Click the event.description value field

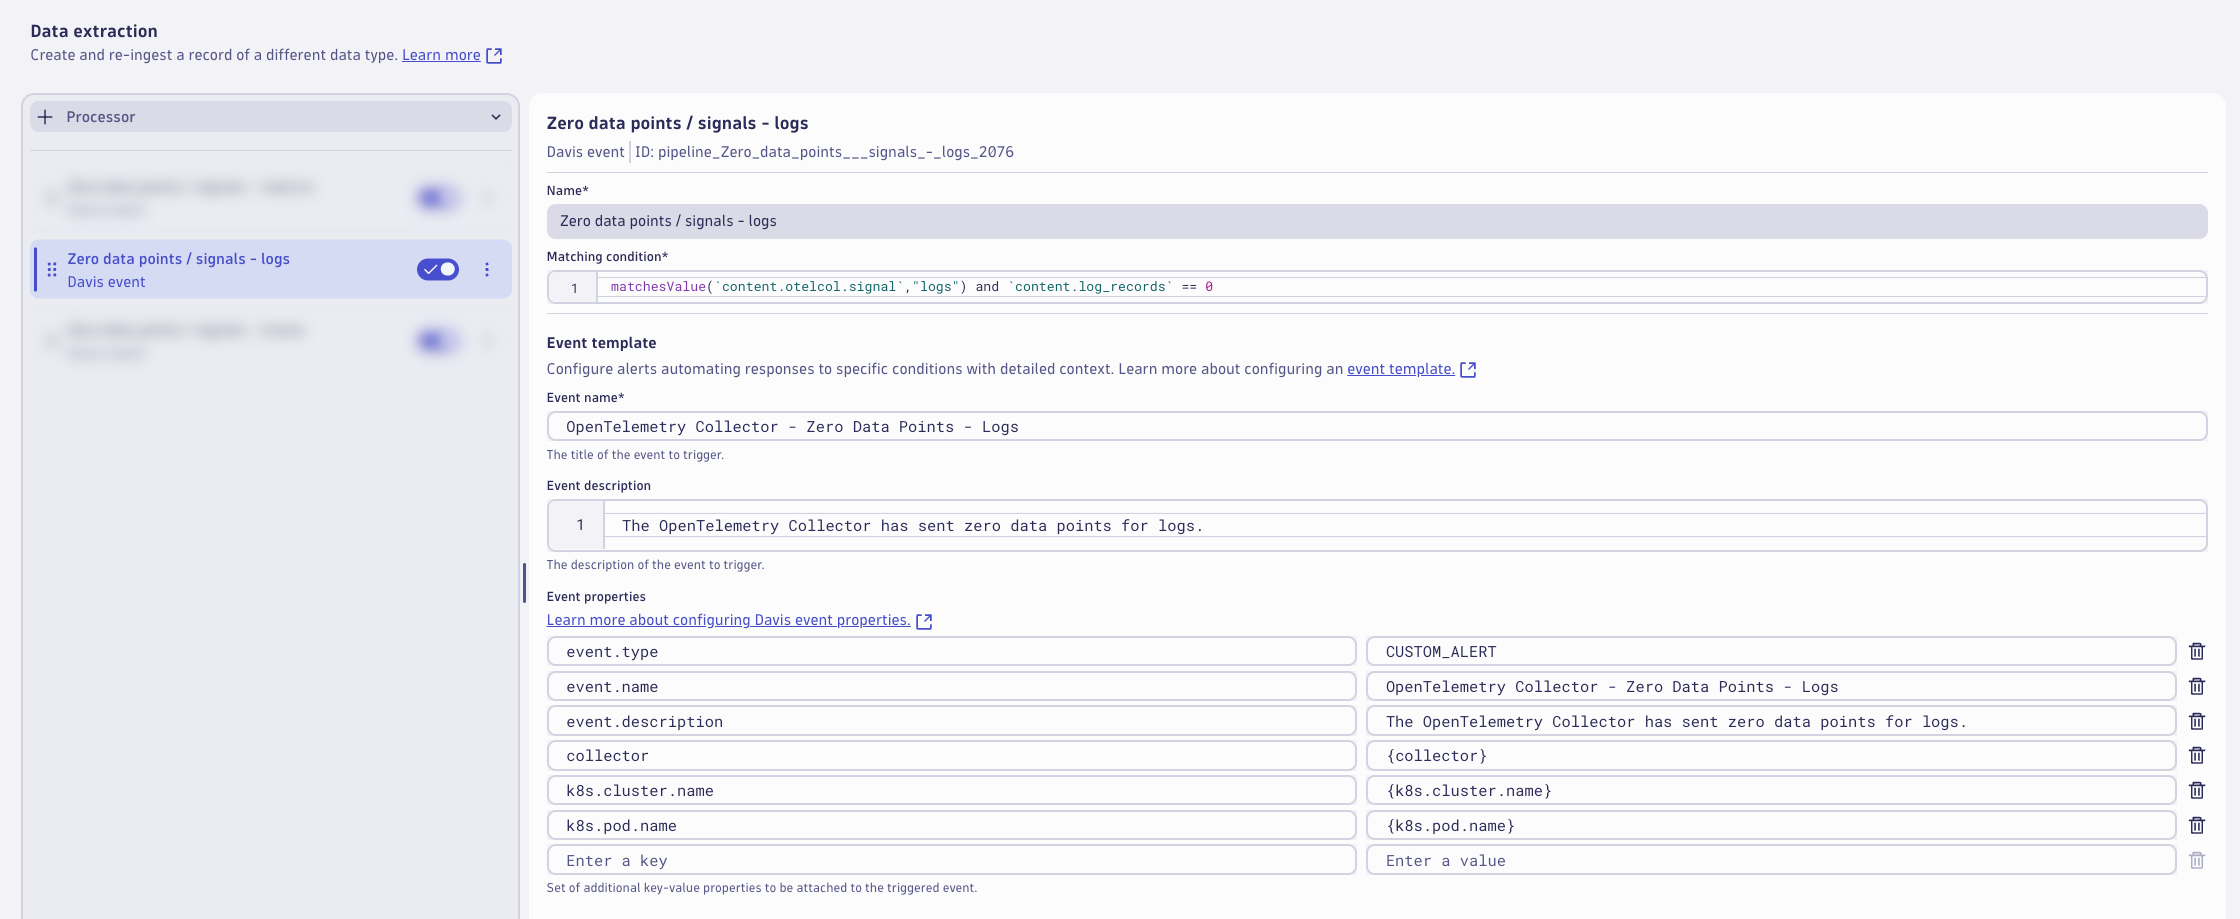tap(1771, 721)
